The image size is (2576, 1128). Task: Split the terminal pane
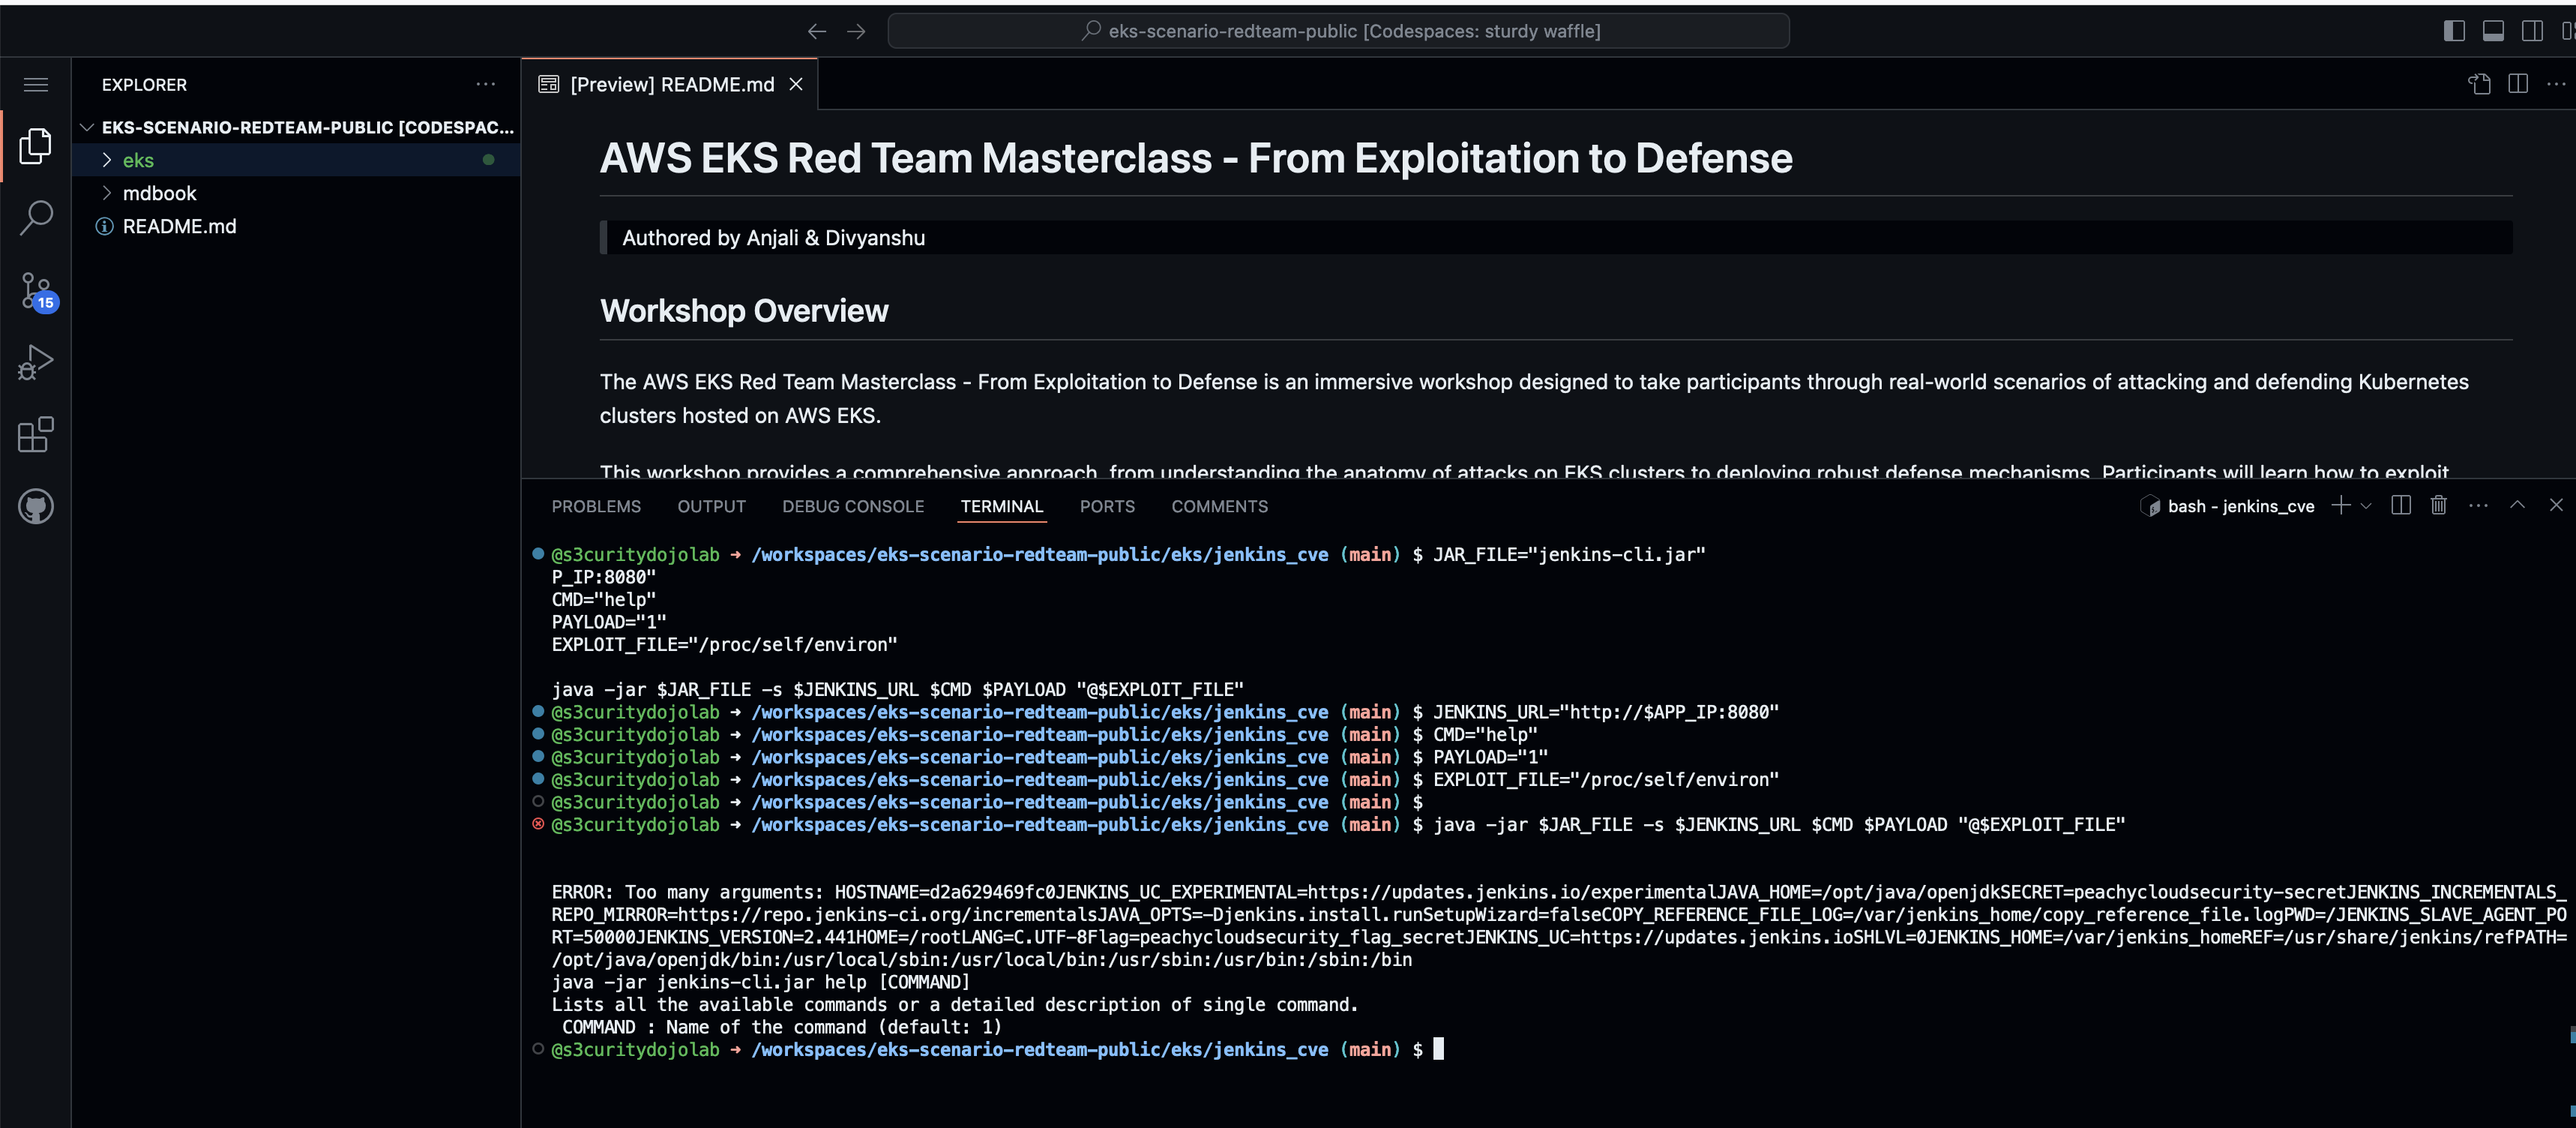click(2400, 506)
